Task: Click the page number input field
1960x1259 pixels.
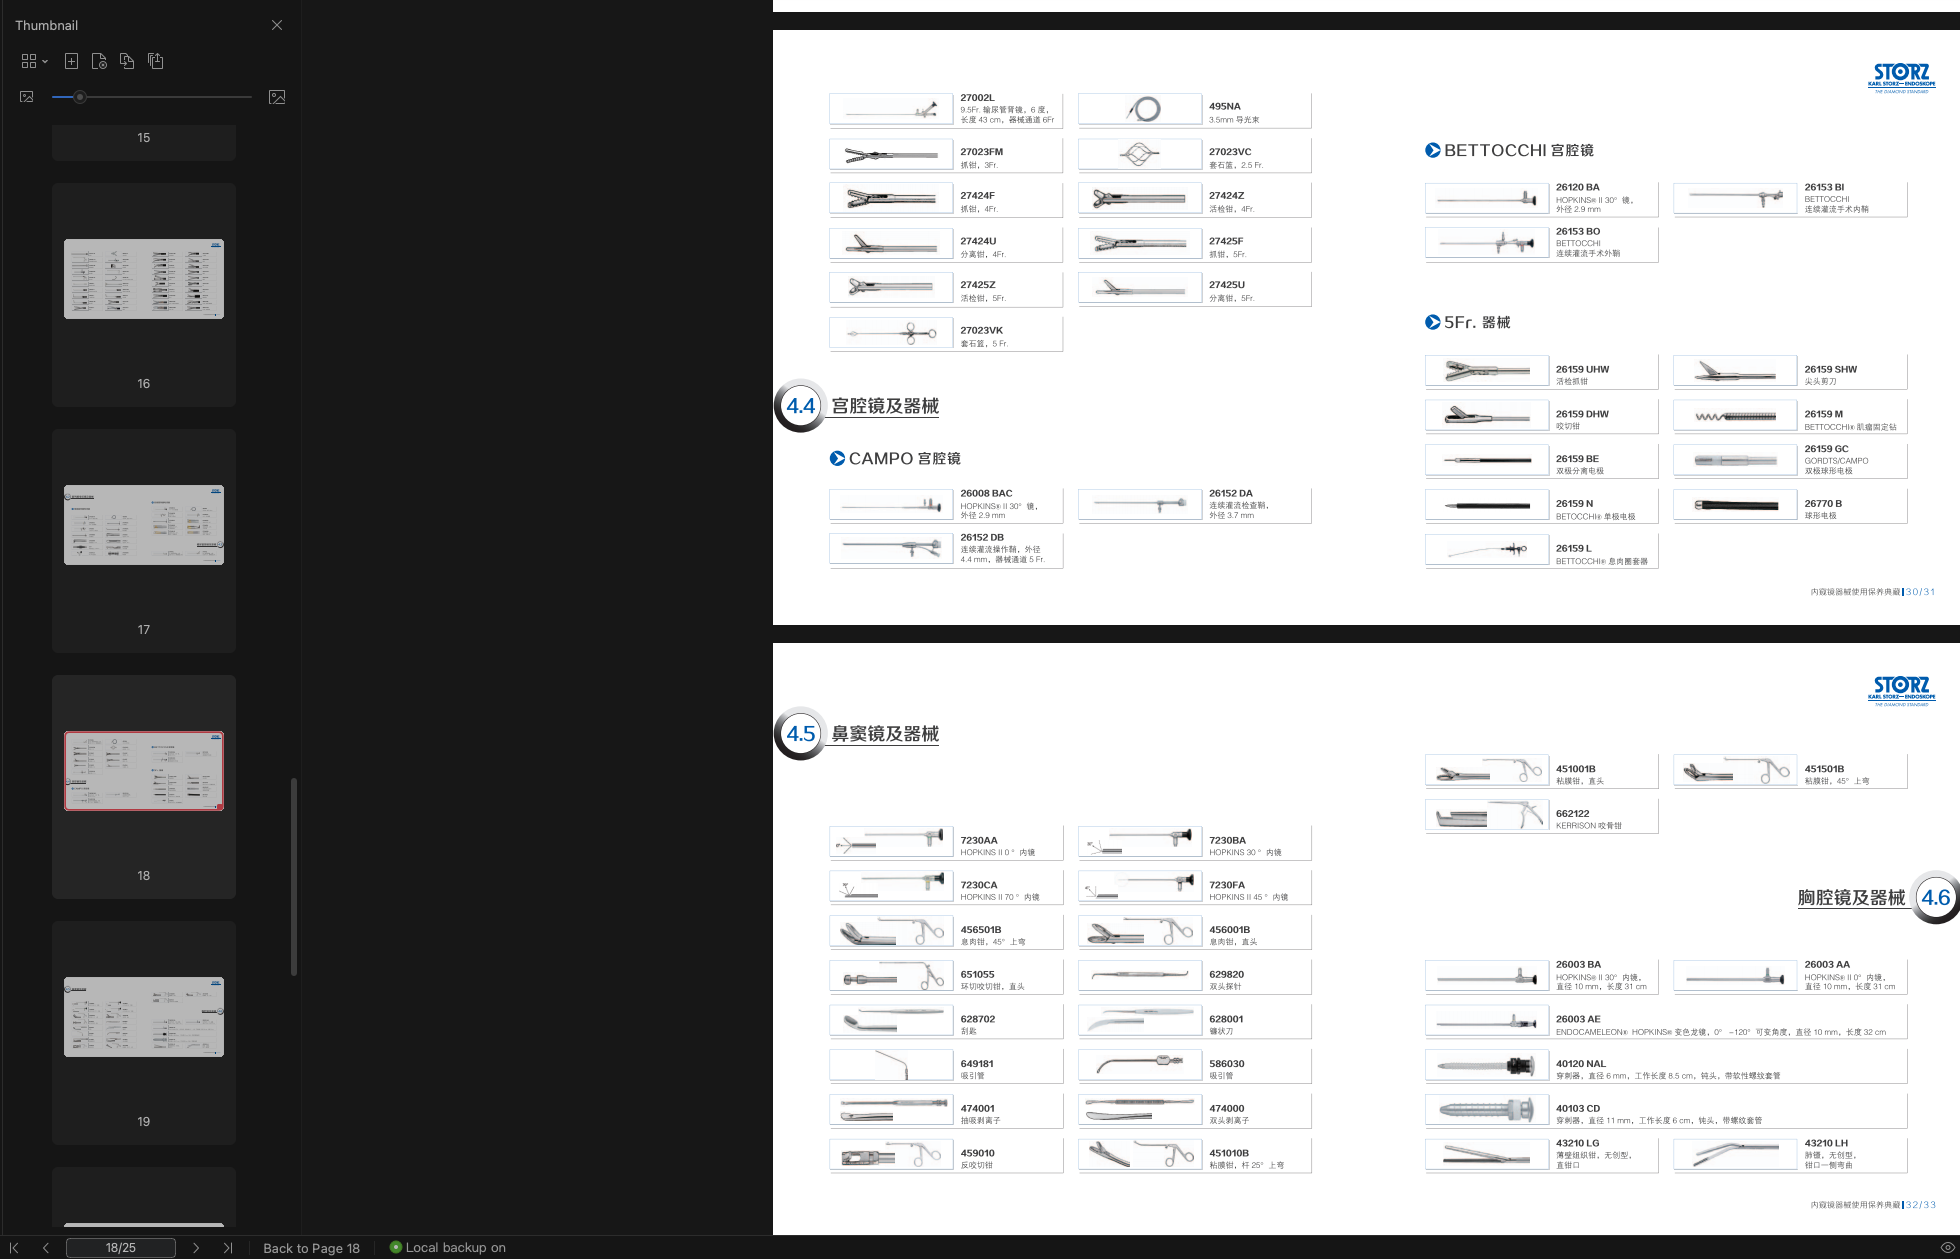Action: tap(120, 1247)
